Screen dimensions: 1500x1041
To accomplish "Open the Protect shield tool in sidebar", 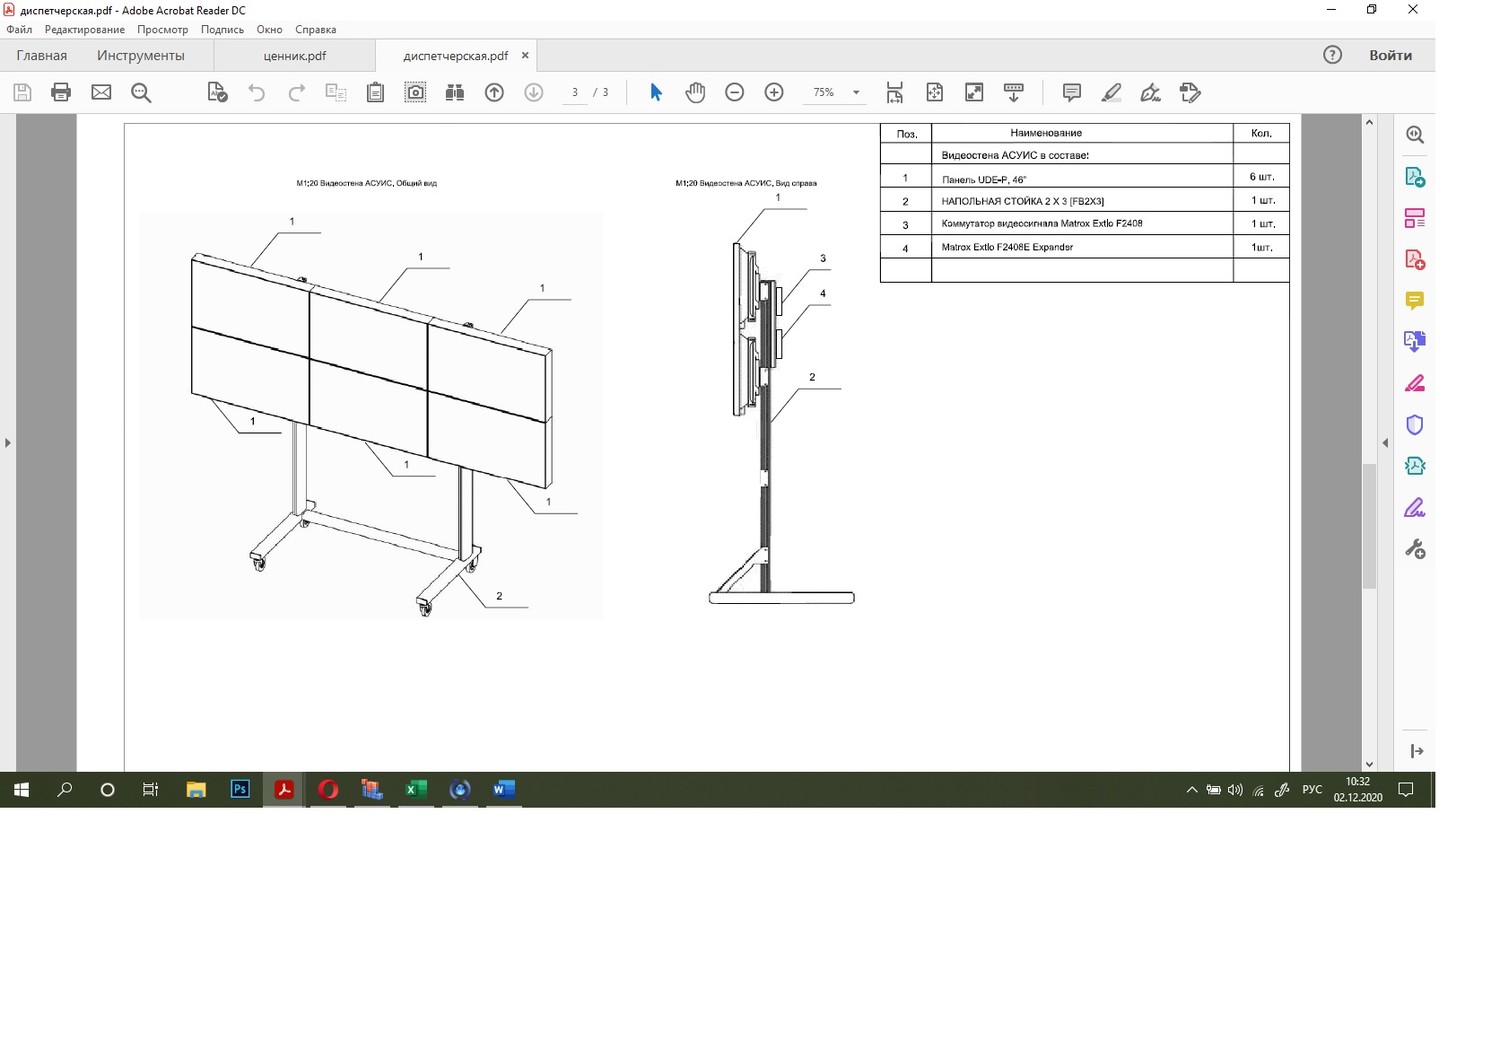I will point(1414,425).
